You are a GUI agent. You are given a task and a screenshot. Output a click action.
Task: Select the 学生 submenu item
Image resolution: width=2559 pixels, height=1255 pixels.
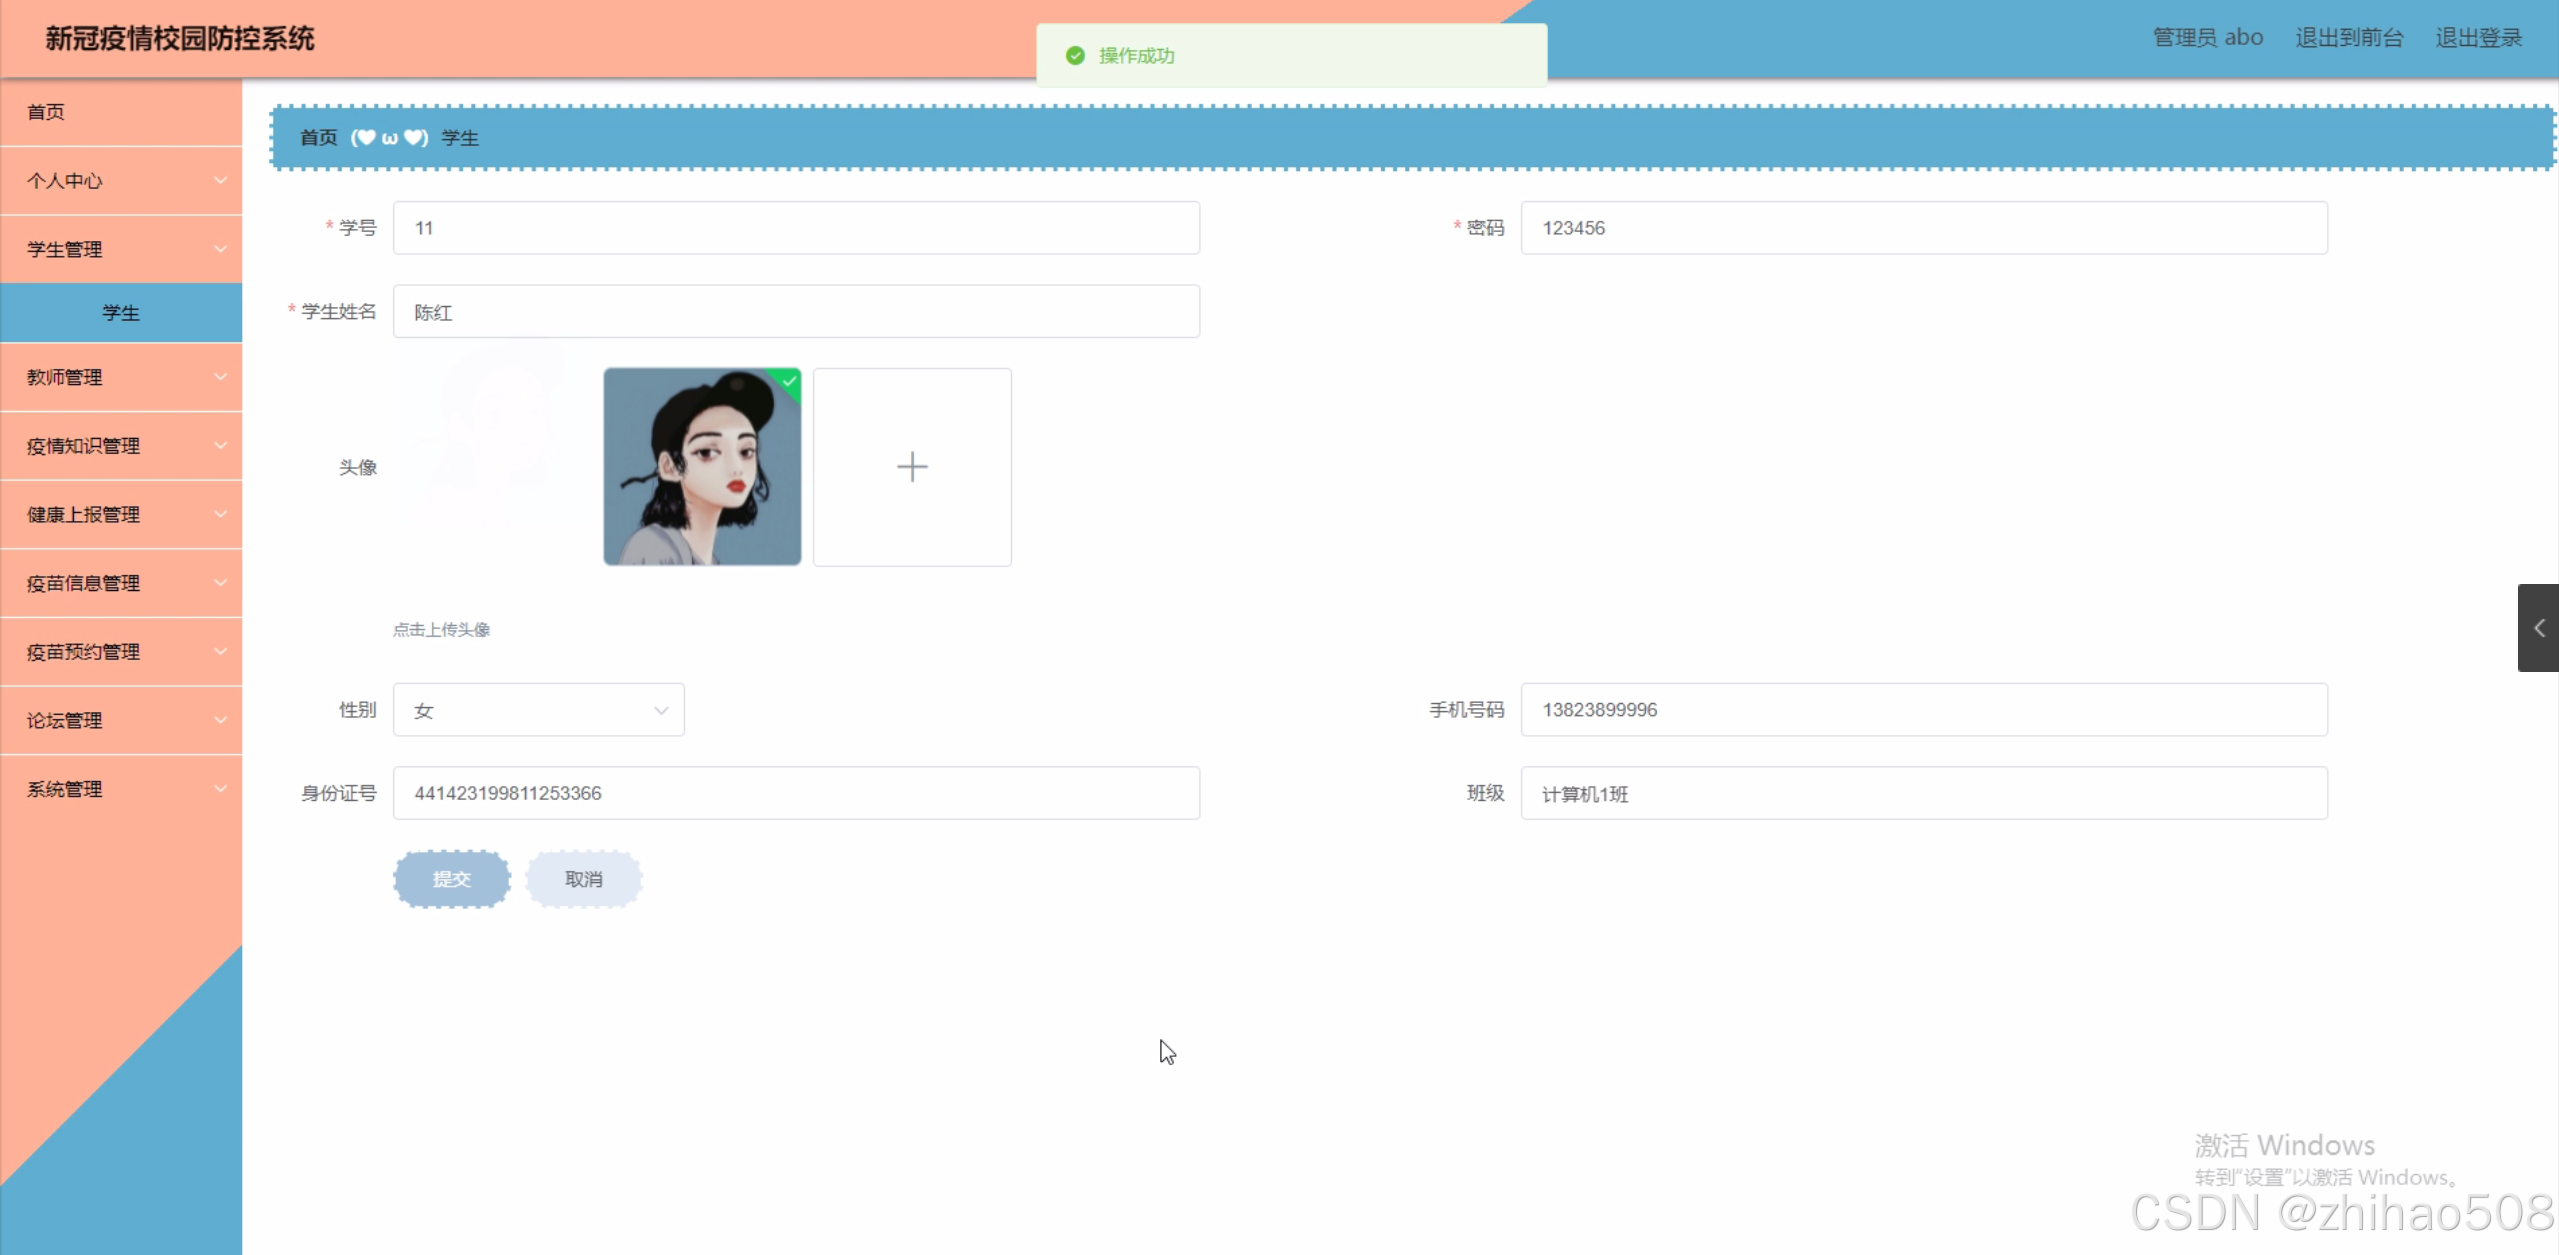pos(120,313)
